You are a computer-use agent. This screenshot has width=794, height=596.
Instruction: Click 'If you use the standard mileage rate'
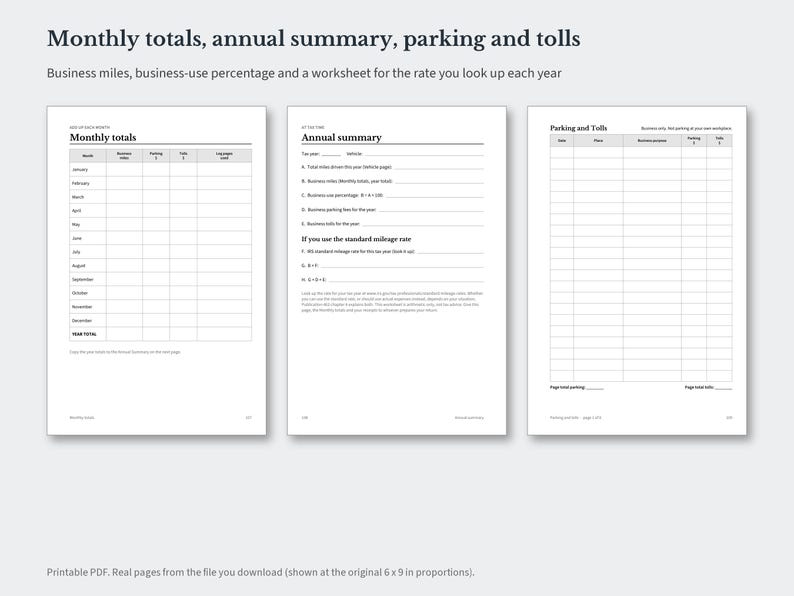[356, 239]
